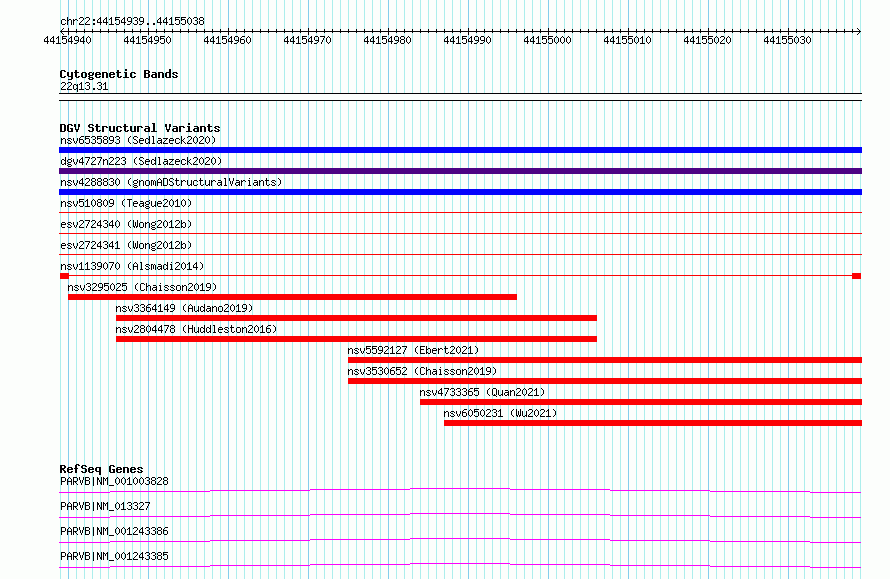The height and width of the screenshot is (579, 890).
Task: Click the thin red line of esv2724340
Action: coord(460,233)
